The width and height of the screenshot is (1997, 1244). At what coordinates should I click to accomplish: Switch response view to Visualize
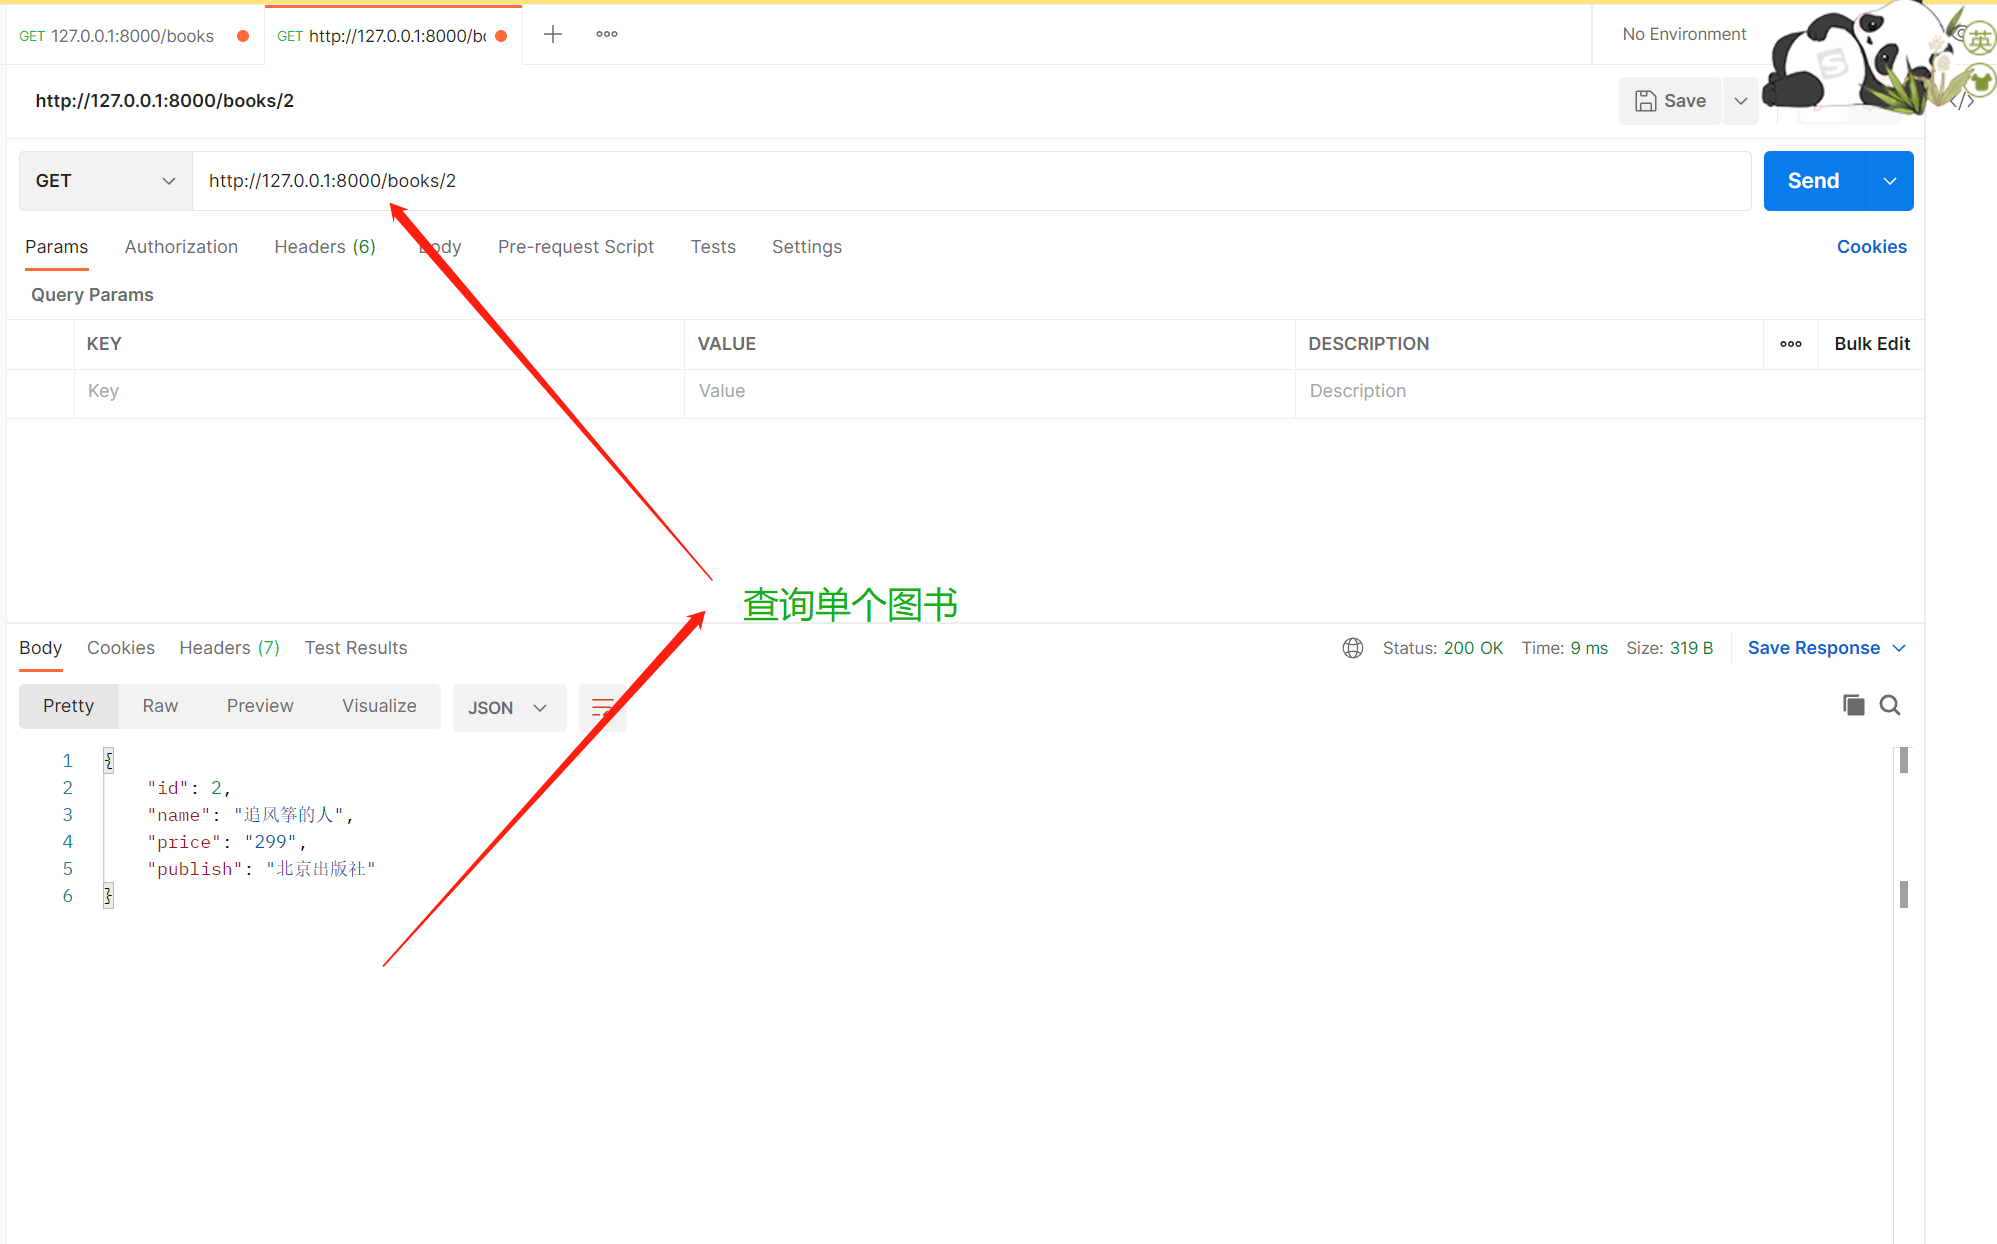click(379, 706)
